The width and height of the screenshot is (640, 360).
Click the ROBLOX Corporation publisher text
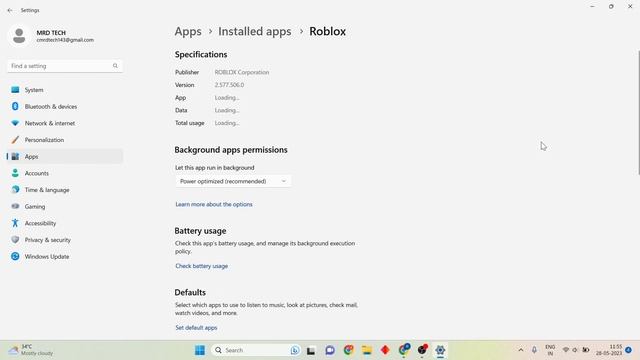tap(242, 72)
